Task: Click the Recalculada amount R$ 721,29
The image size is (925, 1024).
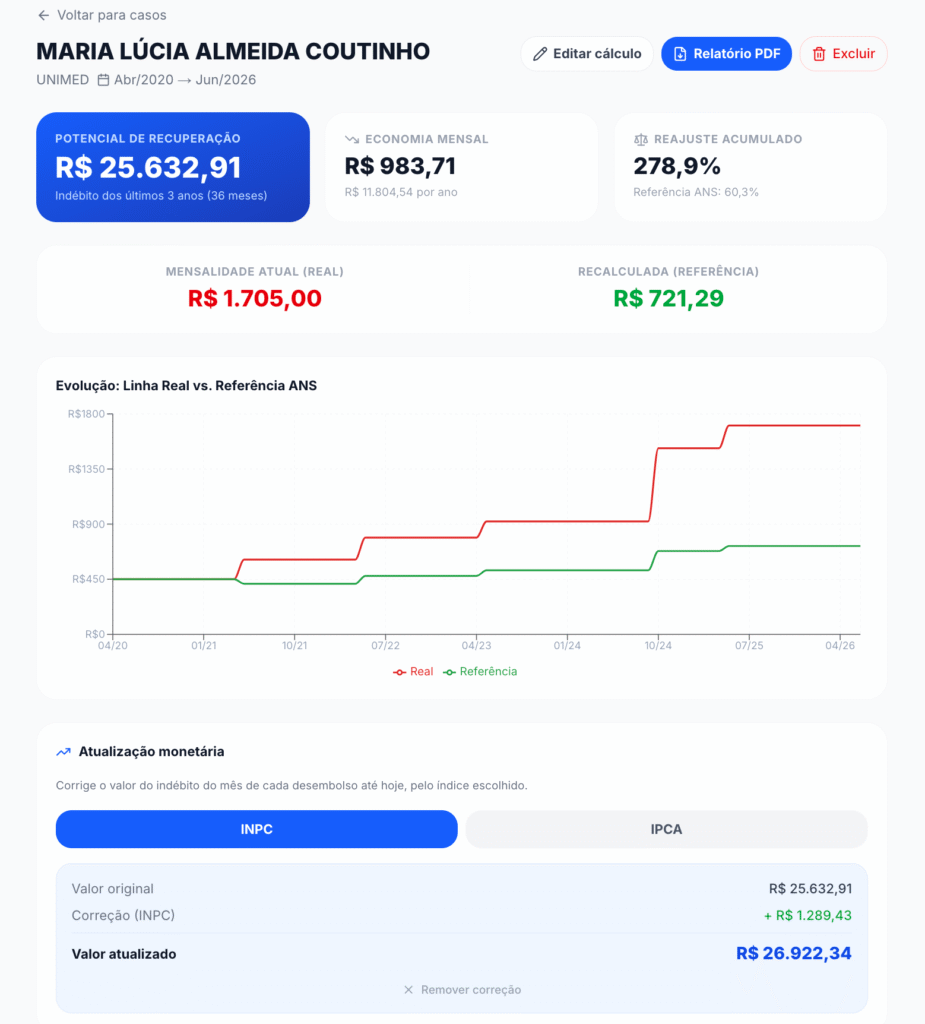Action: [668, 298]
